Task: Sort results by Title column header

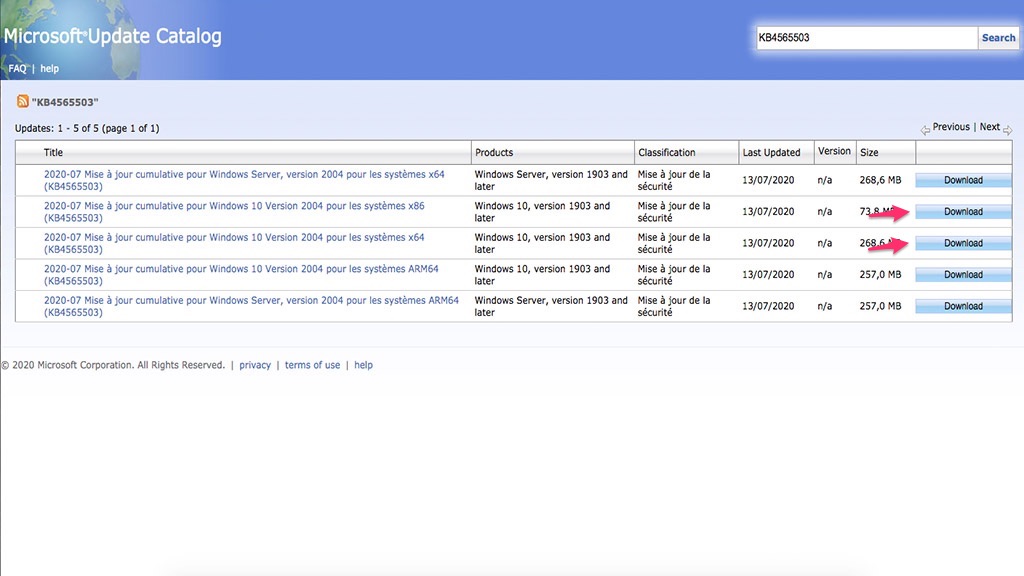Action: (54, 152)
